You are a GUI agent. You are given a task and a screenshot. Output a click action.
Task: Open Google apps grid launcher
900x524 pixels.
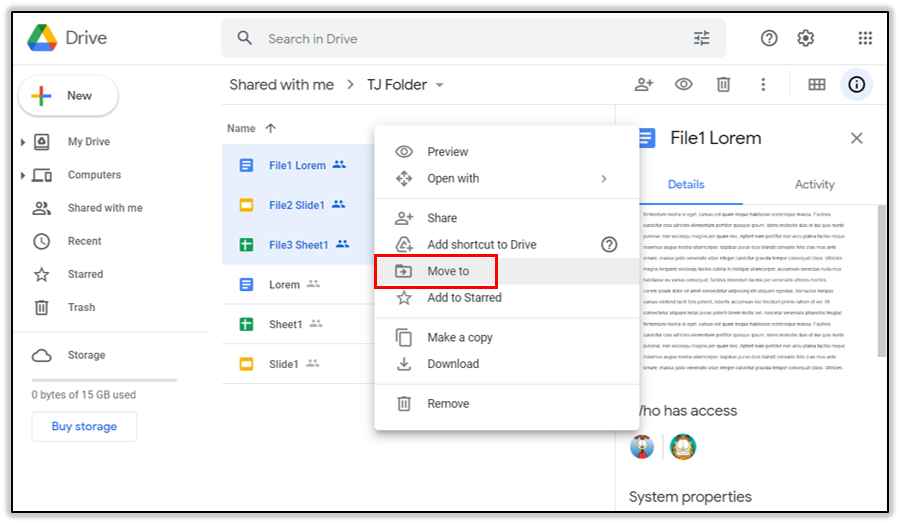(865, 38)
